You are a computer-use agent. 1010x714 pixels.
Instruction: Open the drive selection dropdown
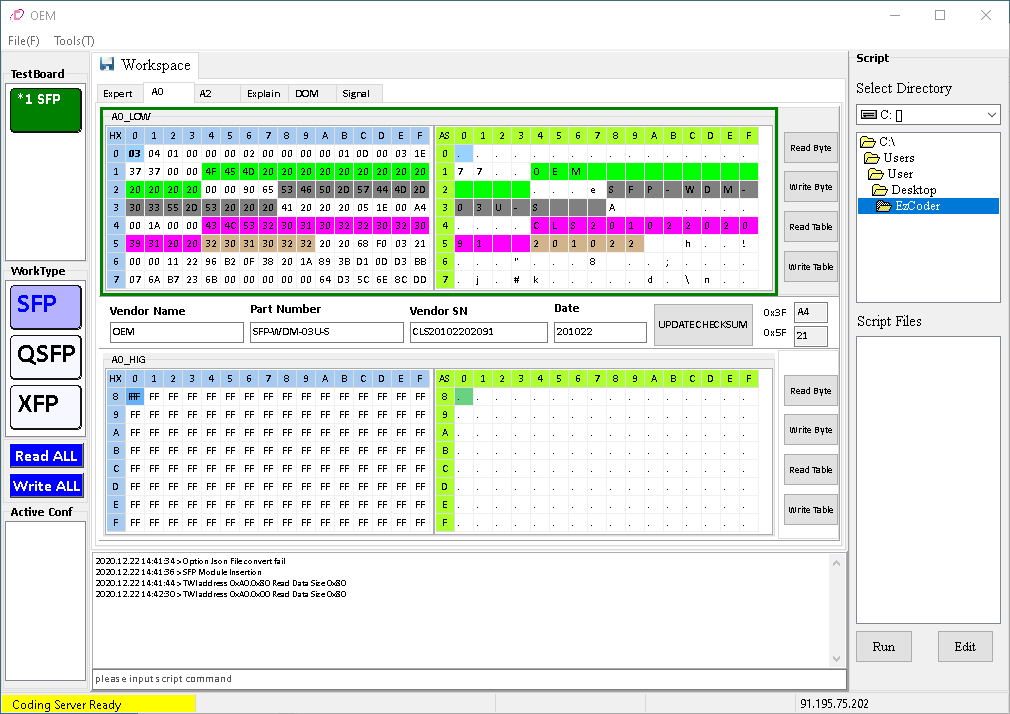pyautogui.click(x=991, y=115)
